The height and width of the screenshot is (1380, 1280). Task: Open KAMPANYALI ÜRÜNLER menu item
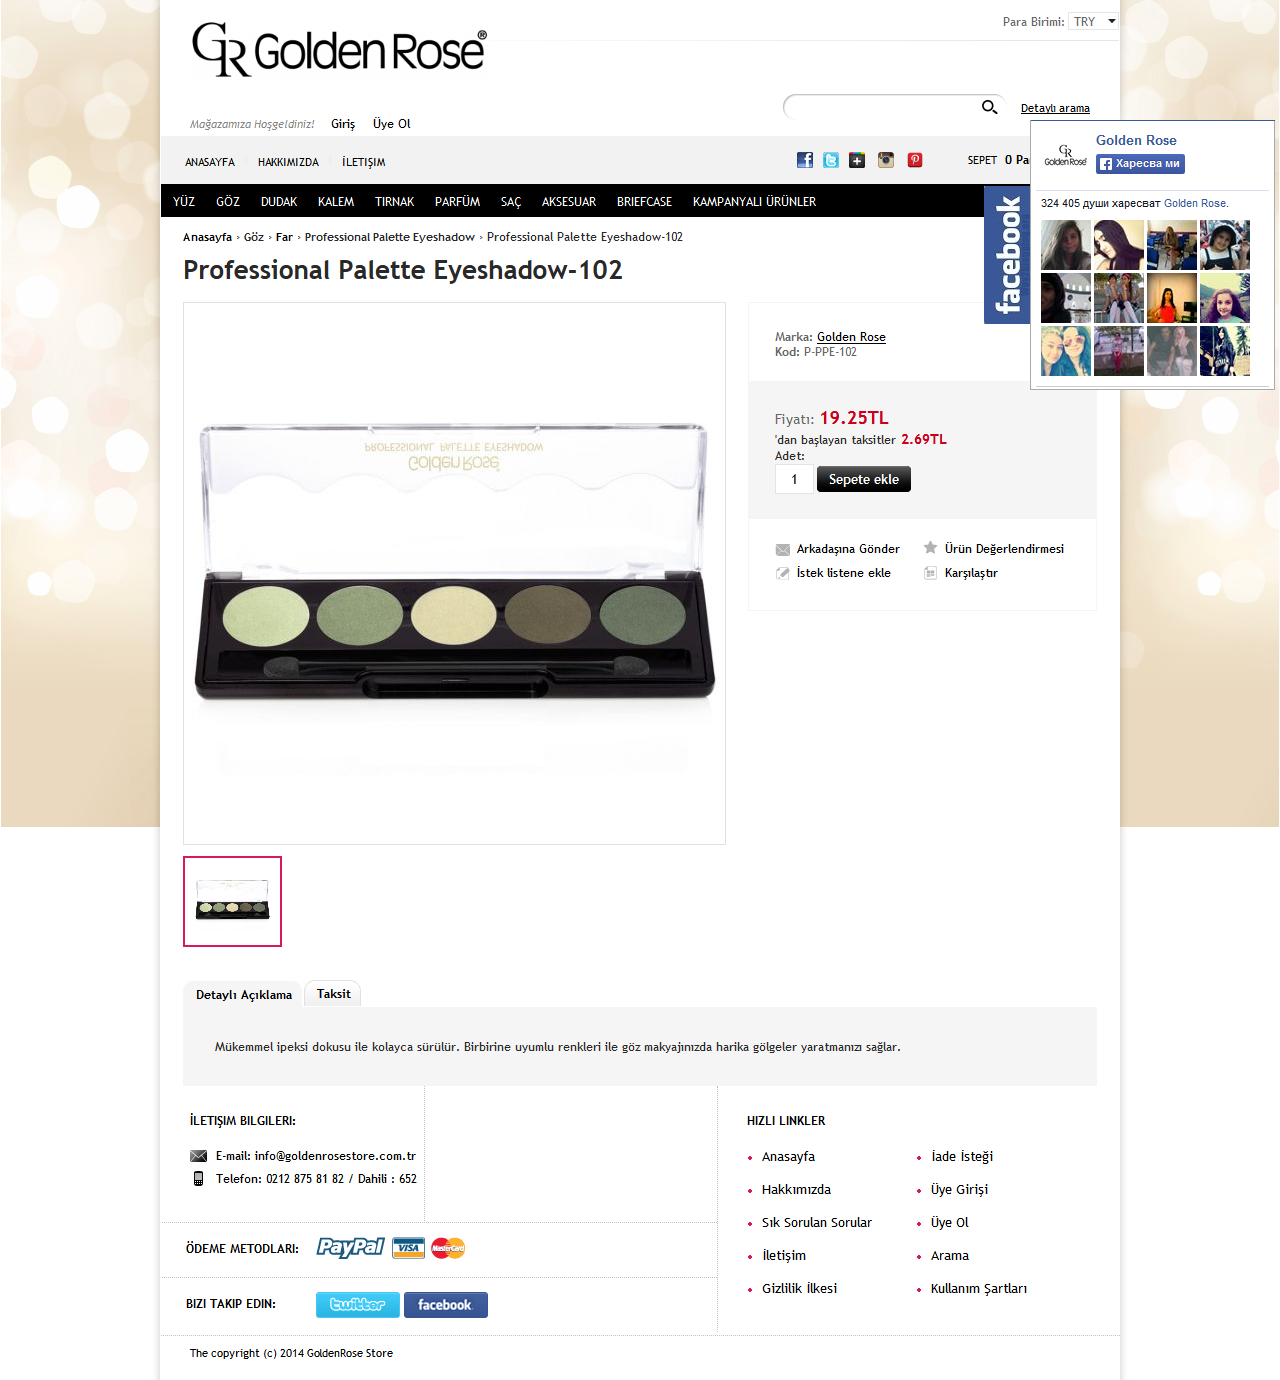[754, 202]
